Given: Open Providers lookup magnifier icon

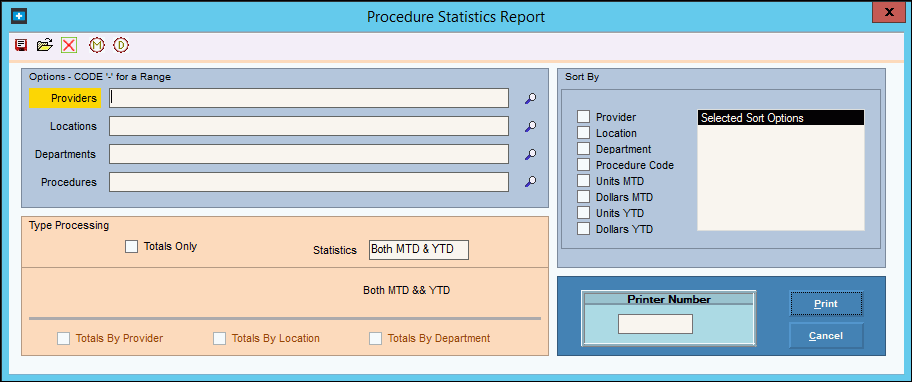Looking at the screenshot, I should pyautogui.click(x=530, y=99).
